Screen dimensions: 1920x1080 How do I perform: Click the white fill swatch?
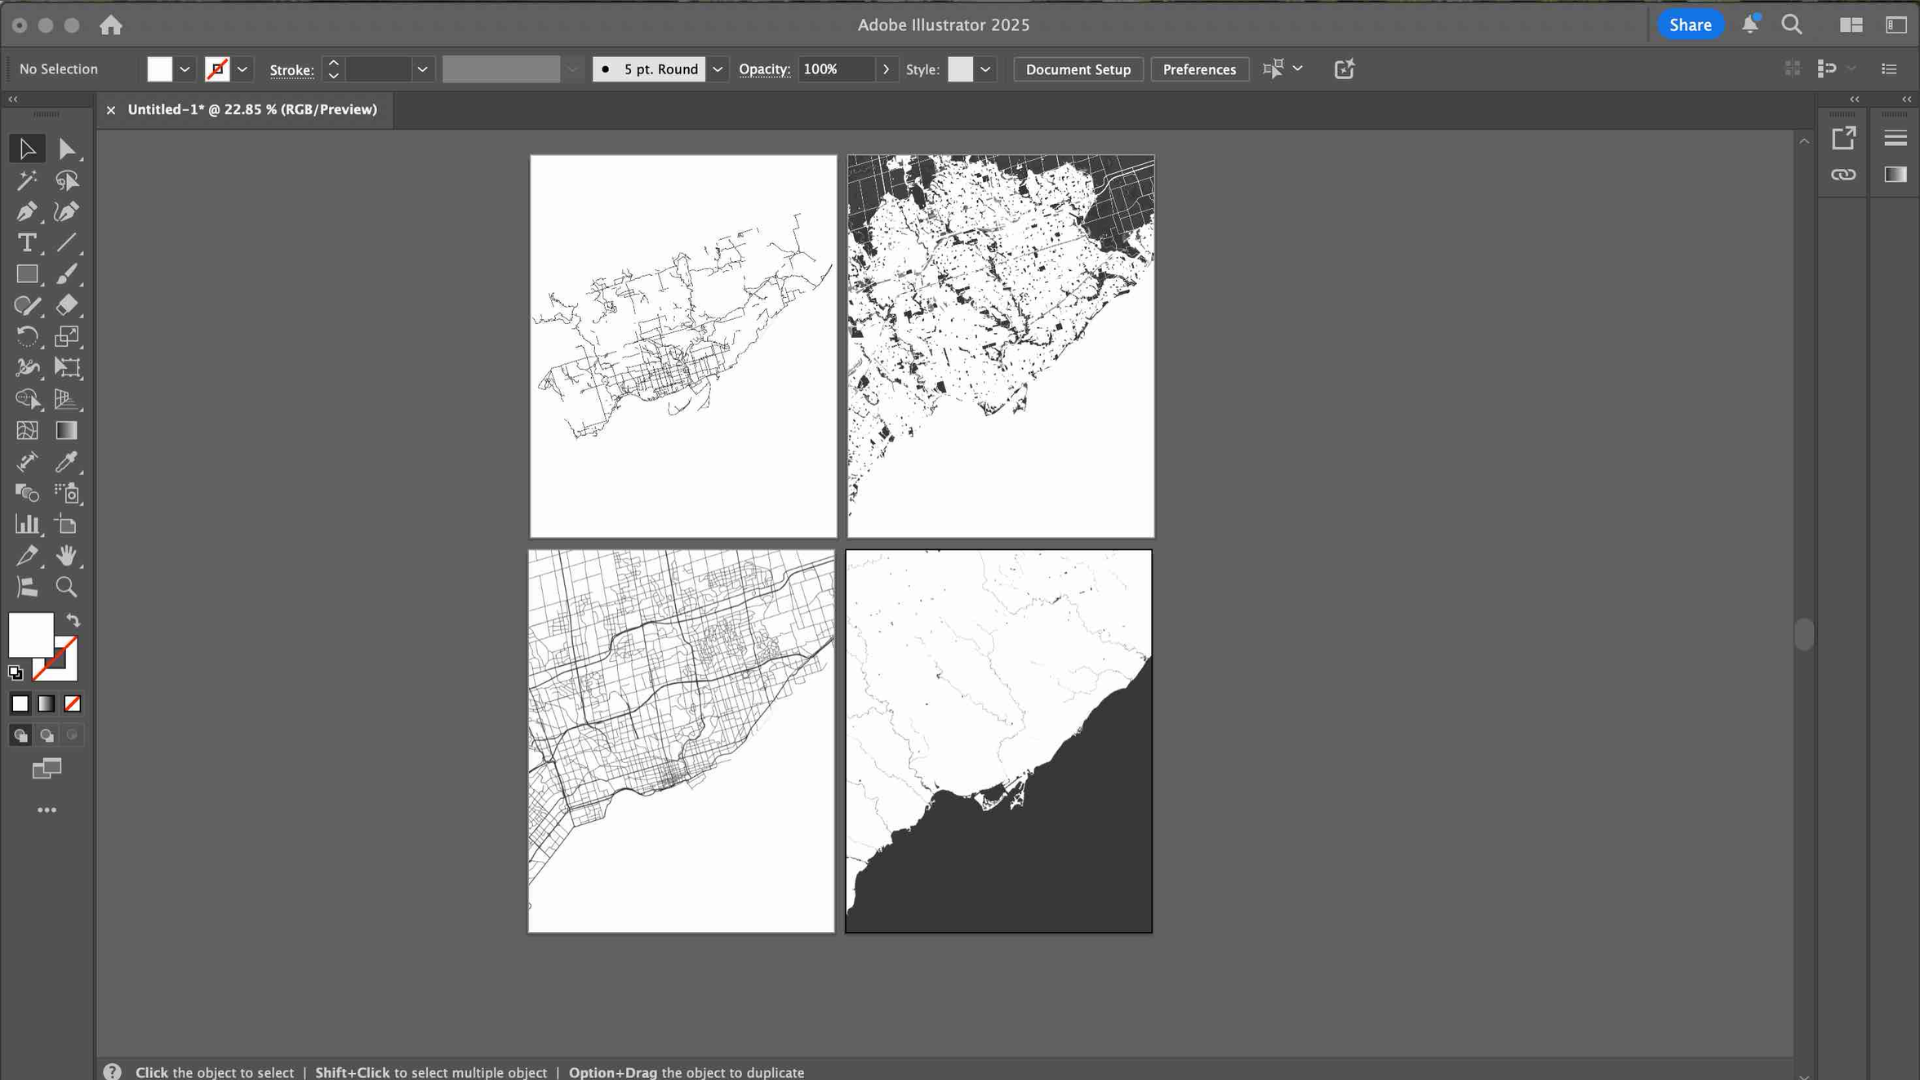click(30, 634)
